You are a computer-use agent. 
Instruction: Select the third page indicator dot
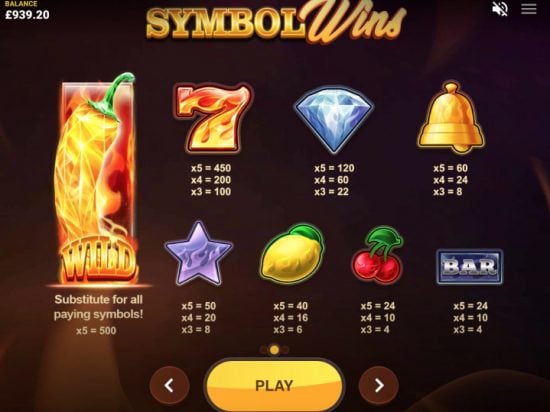(x=285, y=350)
